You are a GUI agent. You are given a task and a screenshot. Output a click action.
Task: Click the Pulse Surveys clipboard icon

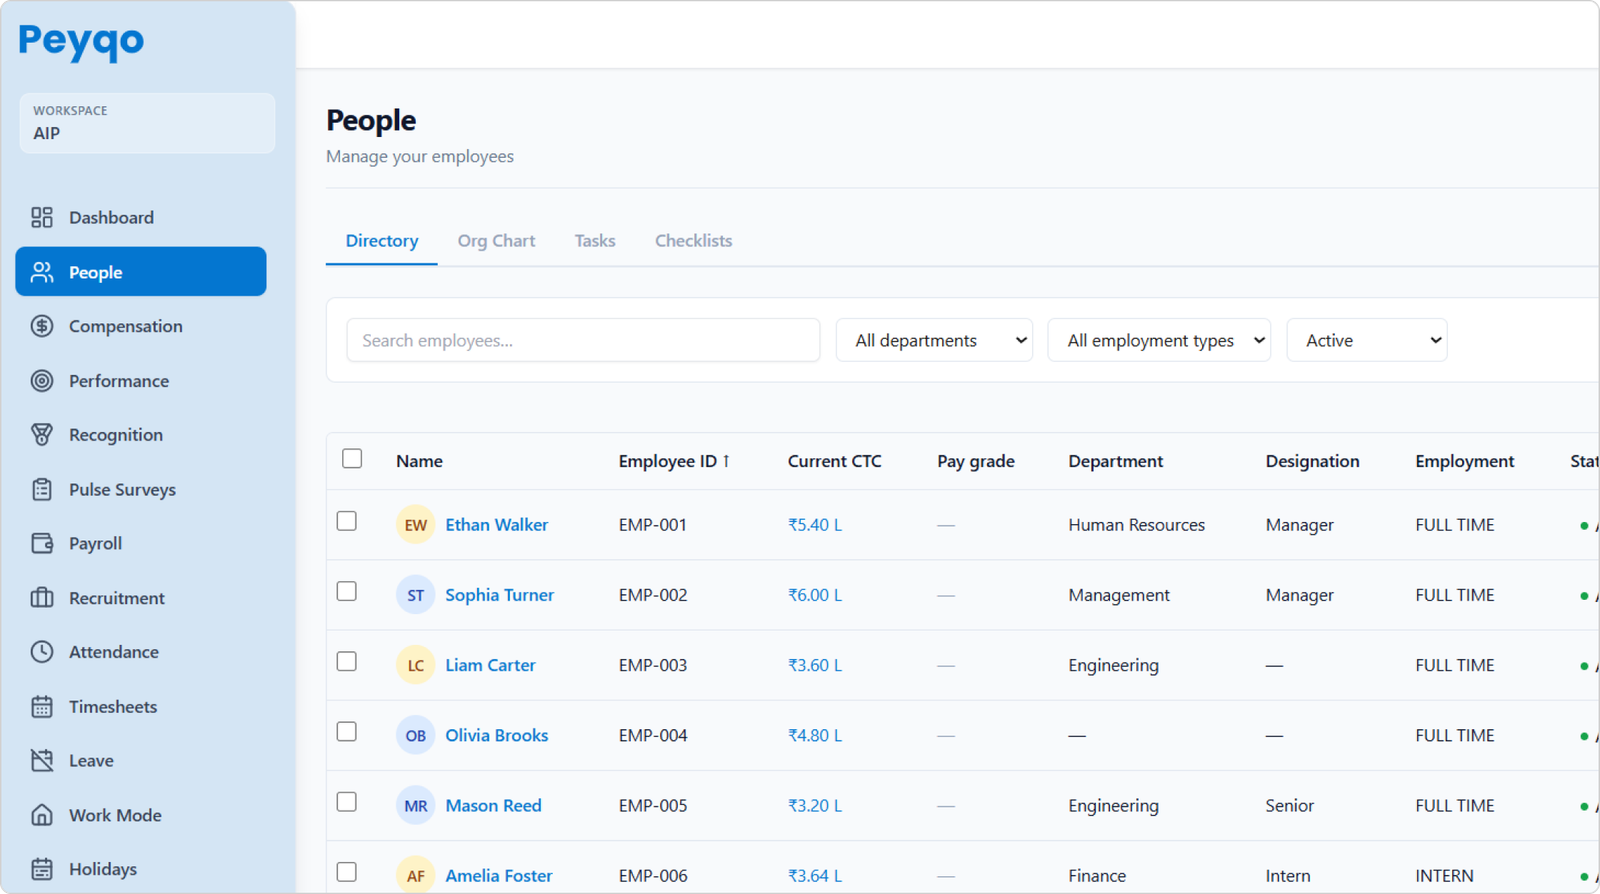pyautogui.click(x=42, y=489)
